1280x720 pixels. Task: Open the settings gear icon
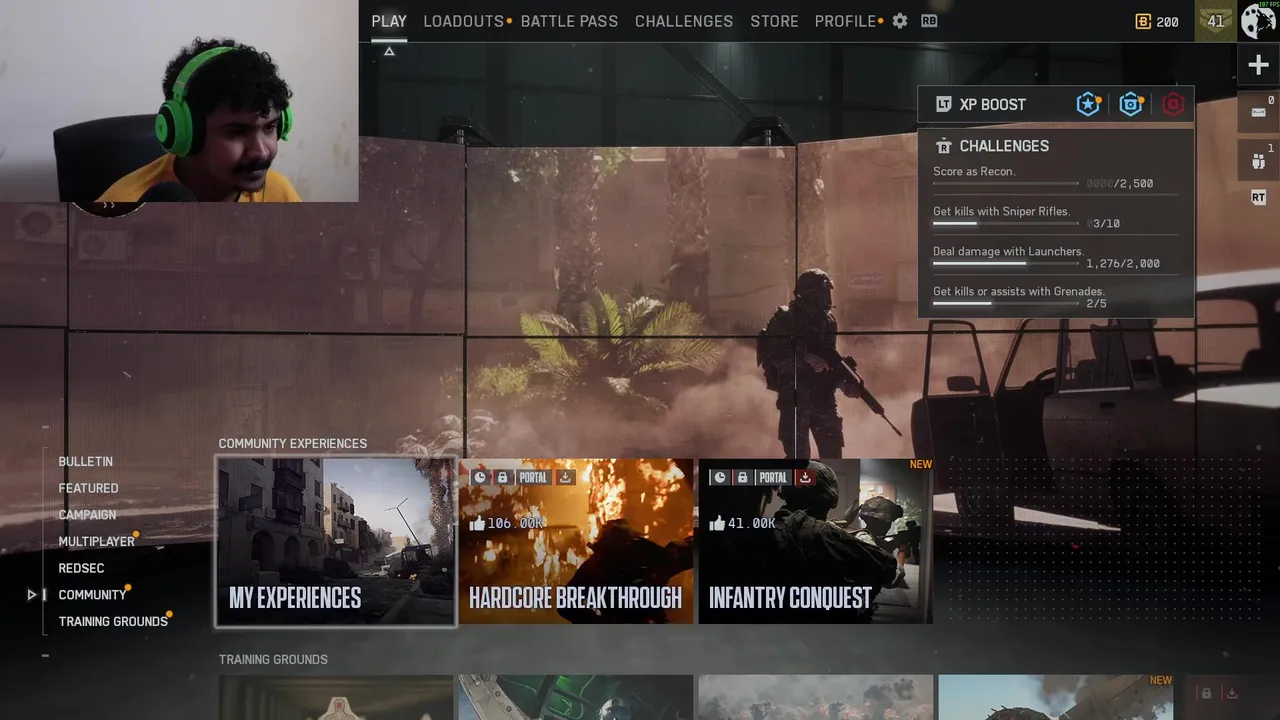(x=900, y=21)
